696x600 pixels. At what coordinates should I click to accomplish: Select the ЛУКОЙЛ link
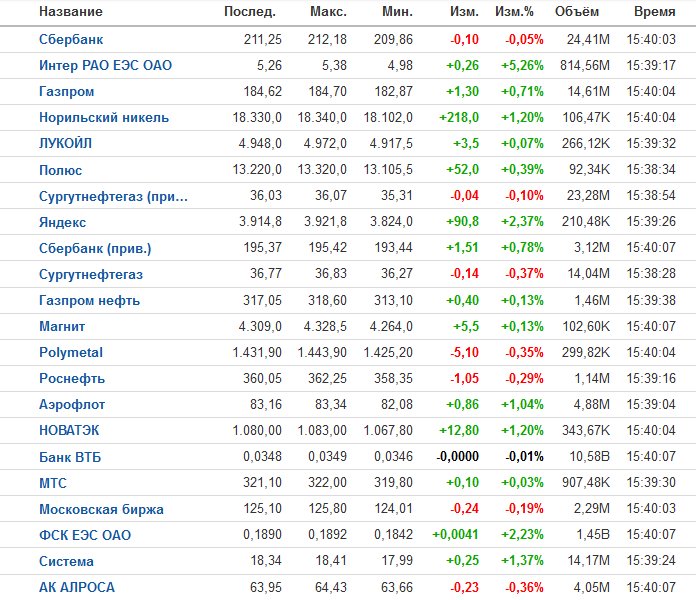coord(65,143)
